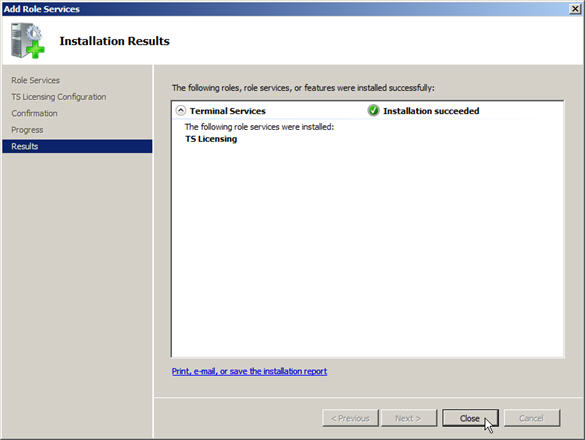Click the TS Licensing installed item
Viewport: 585px width, 440px height.
(x=211, y=139)
